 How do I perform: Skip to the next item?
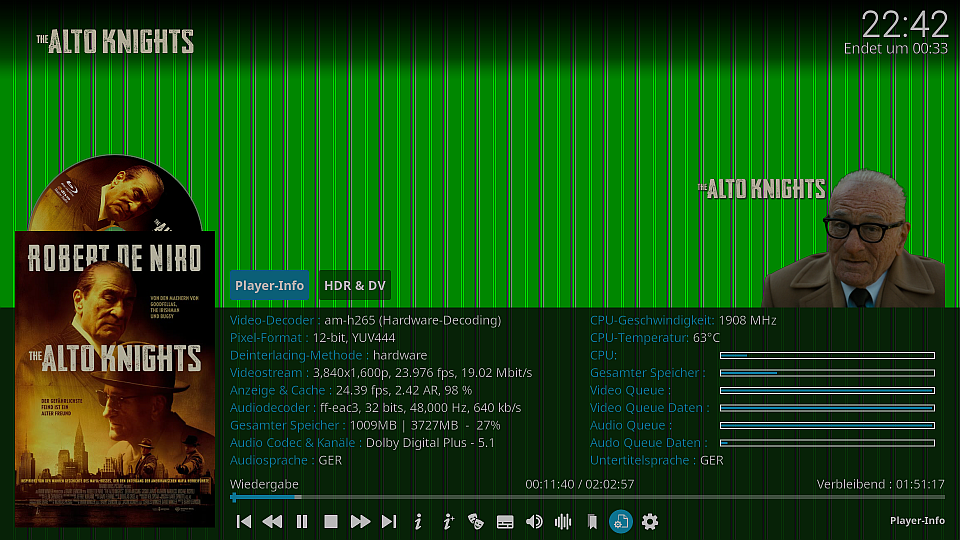click(x=389, y=522)
